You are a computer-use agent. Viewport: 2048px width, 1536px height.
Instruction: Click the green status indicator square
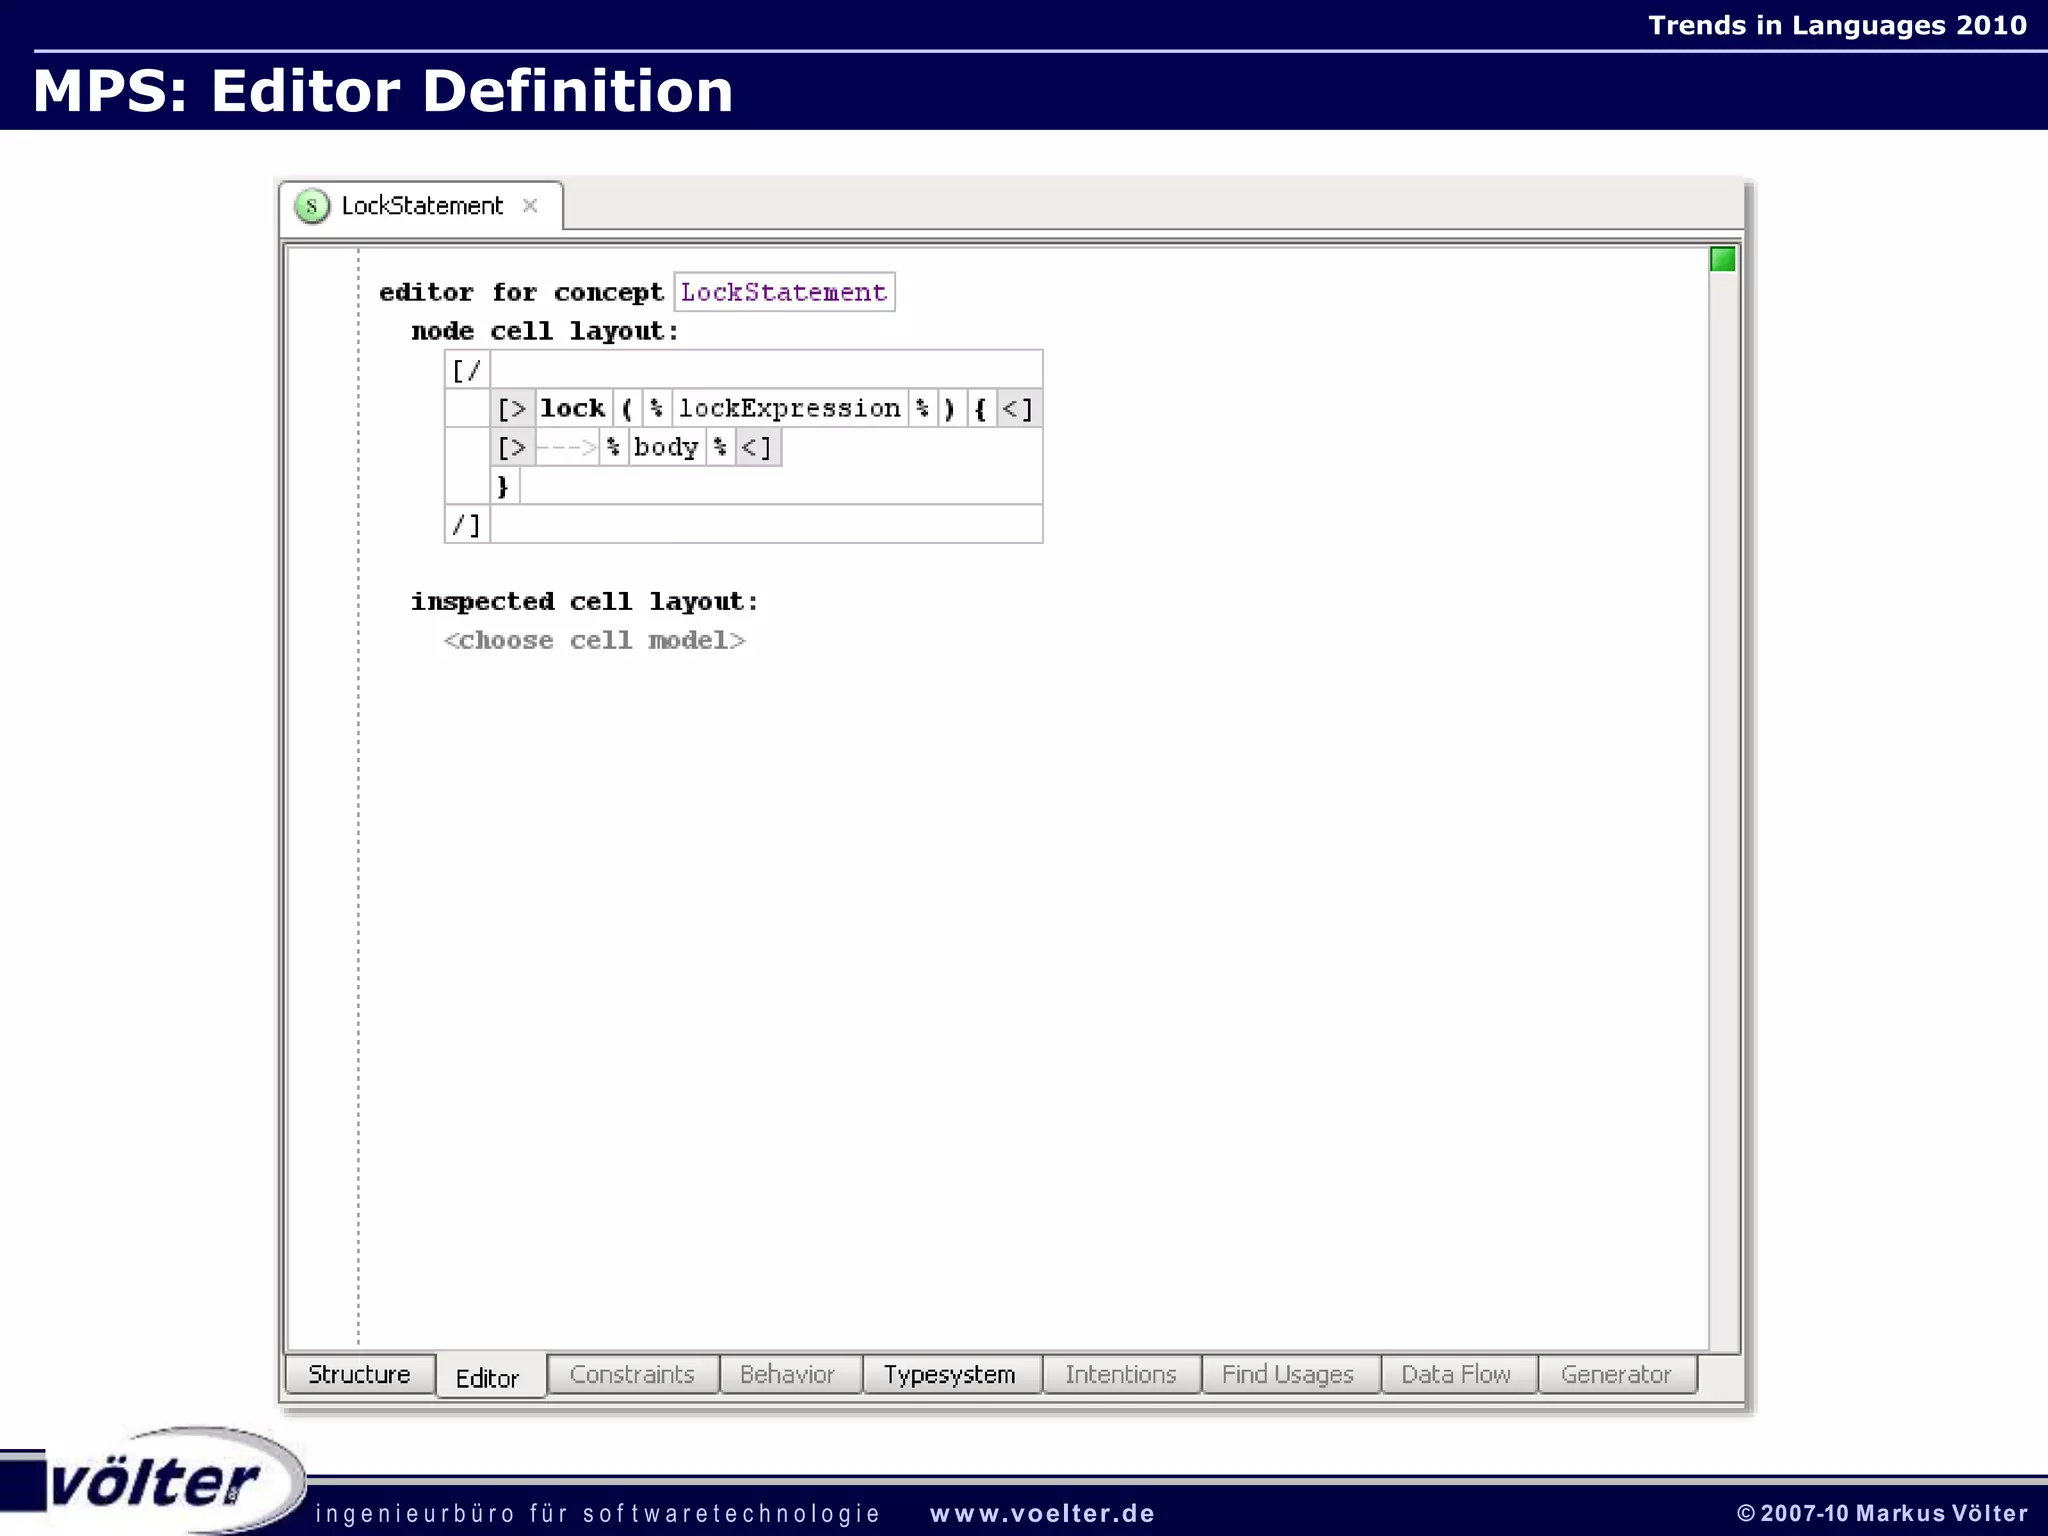pyautogui.click(x=1722, y=260)
